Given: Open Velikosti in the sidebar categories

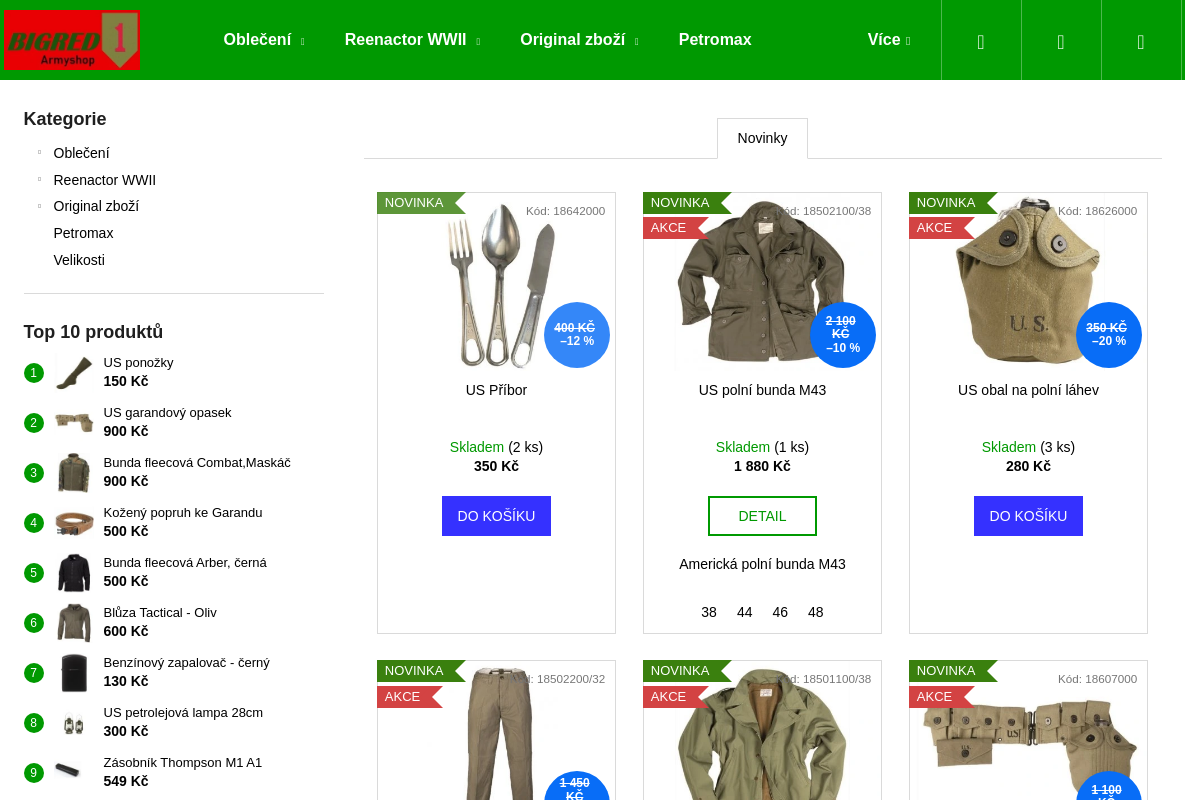Looking at the screenshot, I should 79,260.
